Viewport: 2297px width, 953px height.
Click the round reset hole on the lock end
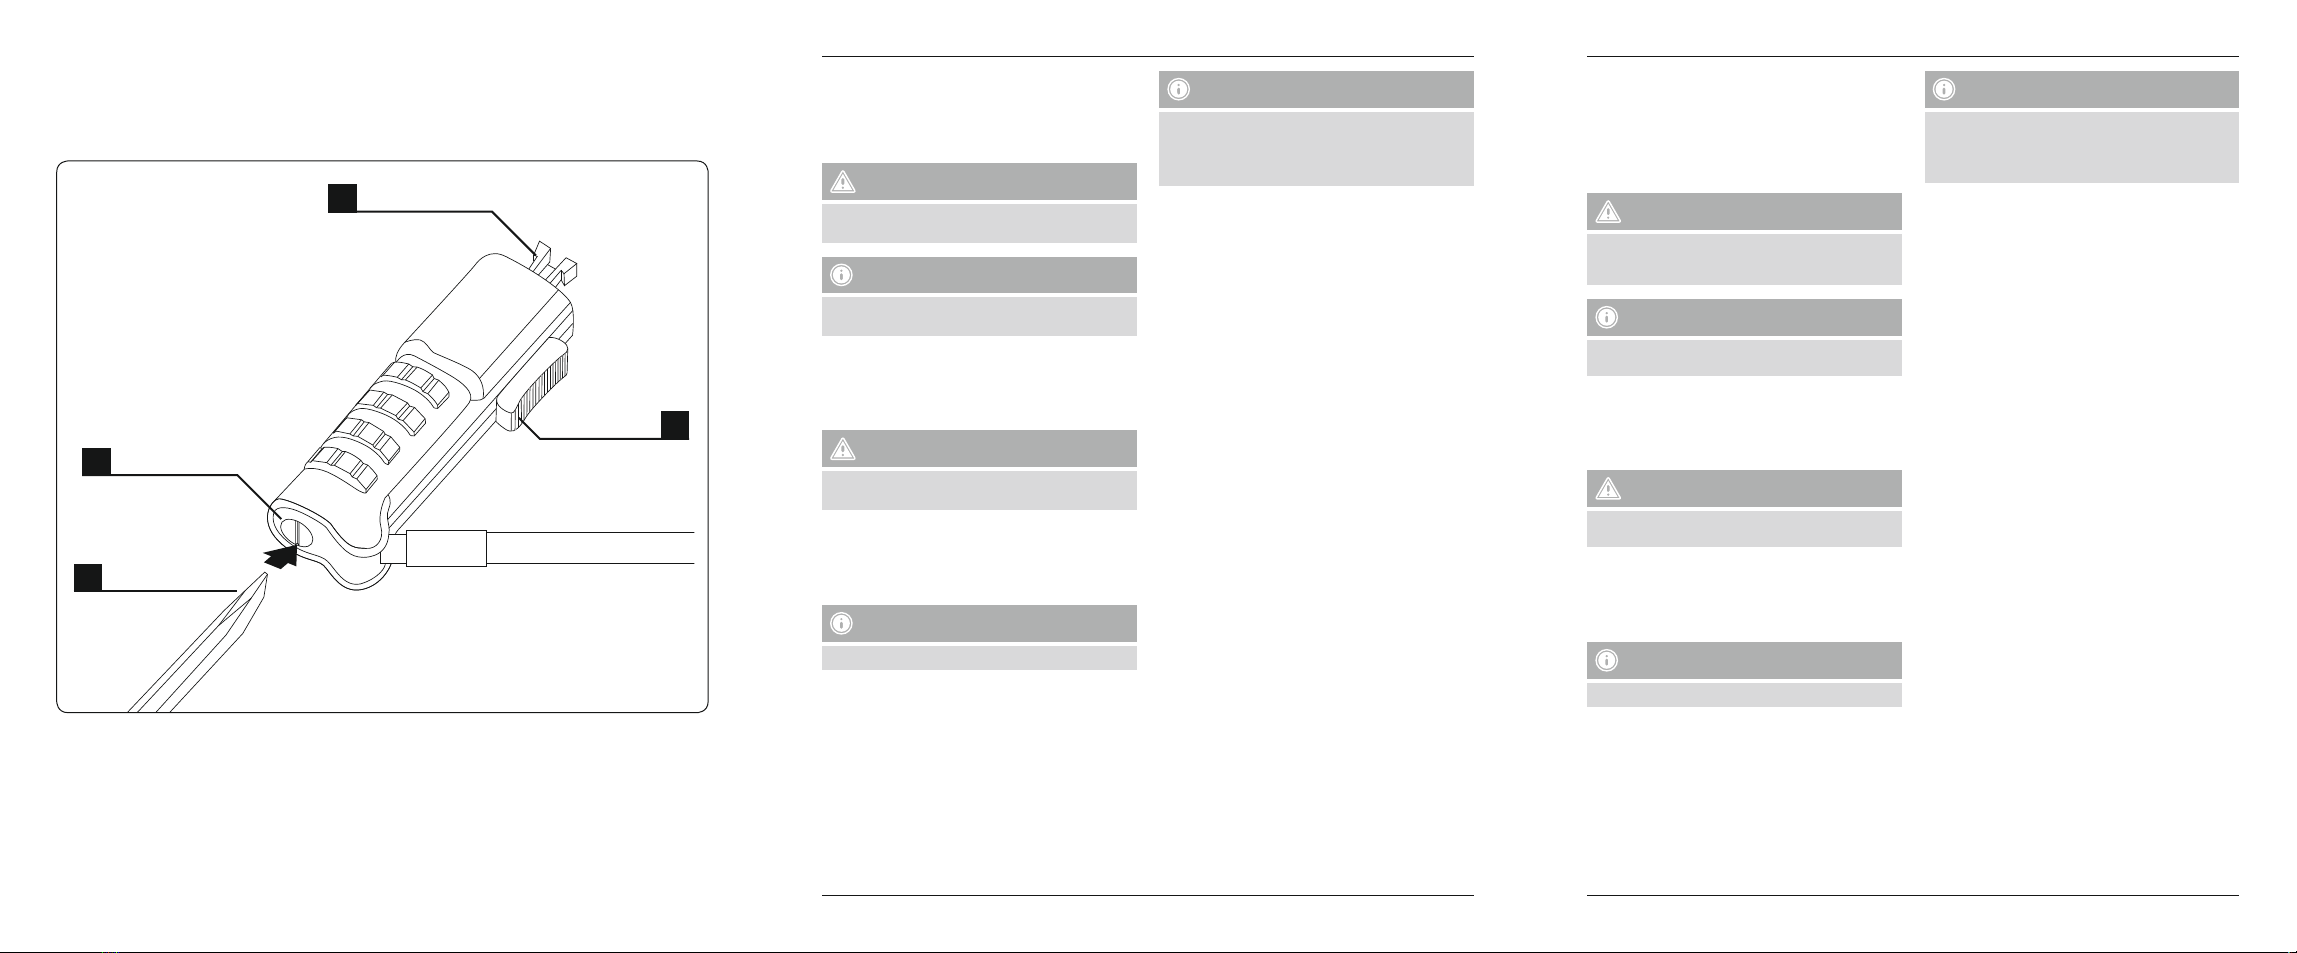coord(292,530)
